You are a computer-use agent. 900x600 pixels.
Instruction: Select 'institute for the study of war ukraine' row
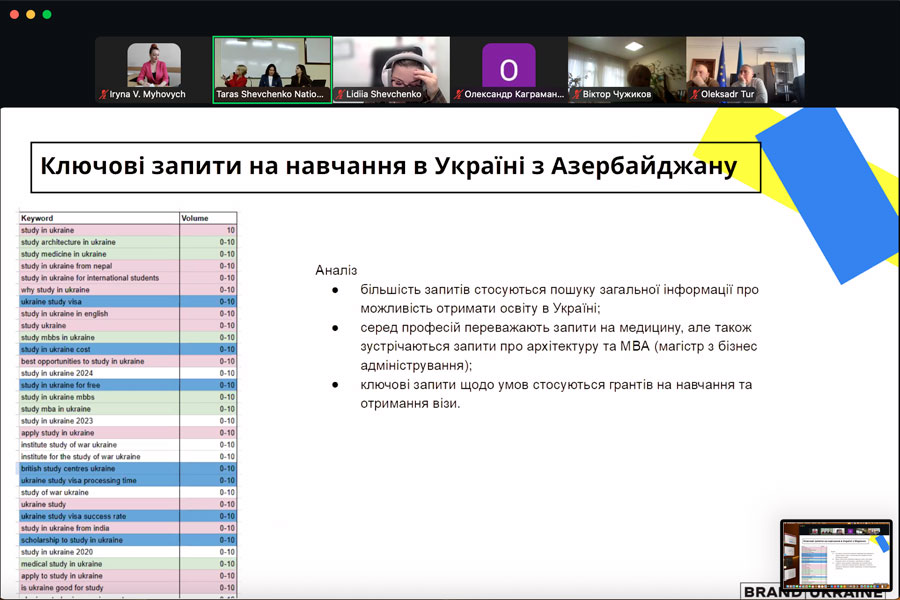pyautogui.click(x=127, y=456)
